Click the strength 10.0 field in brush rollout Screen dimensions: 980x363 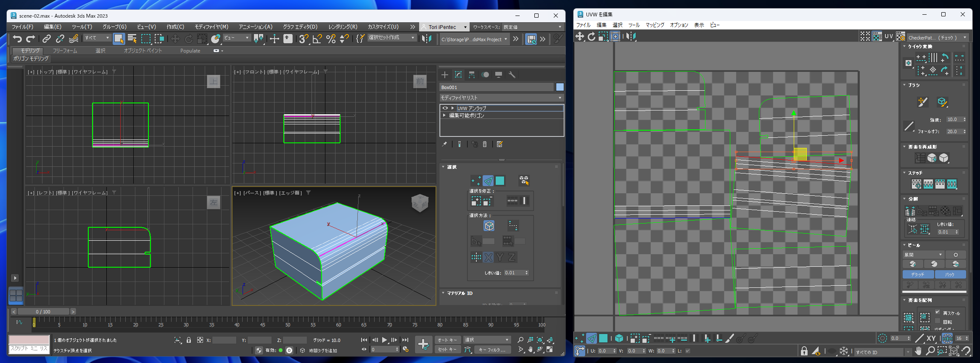coord(956,119)
